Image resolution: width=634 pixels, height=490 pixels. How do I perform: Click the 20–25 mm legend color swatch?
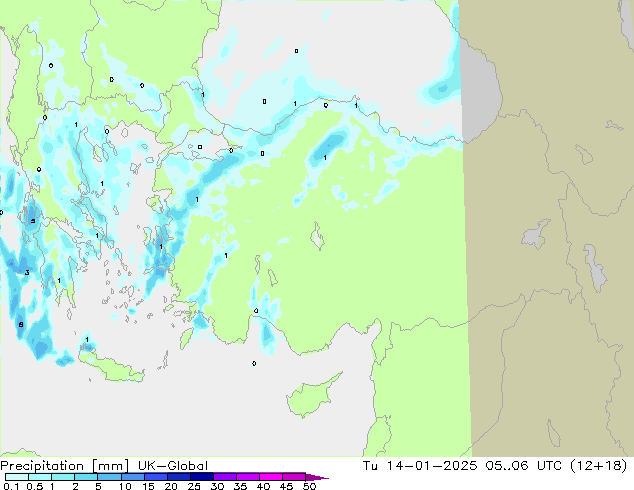[178, 477]
